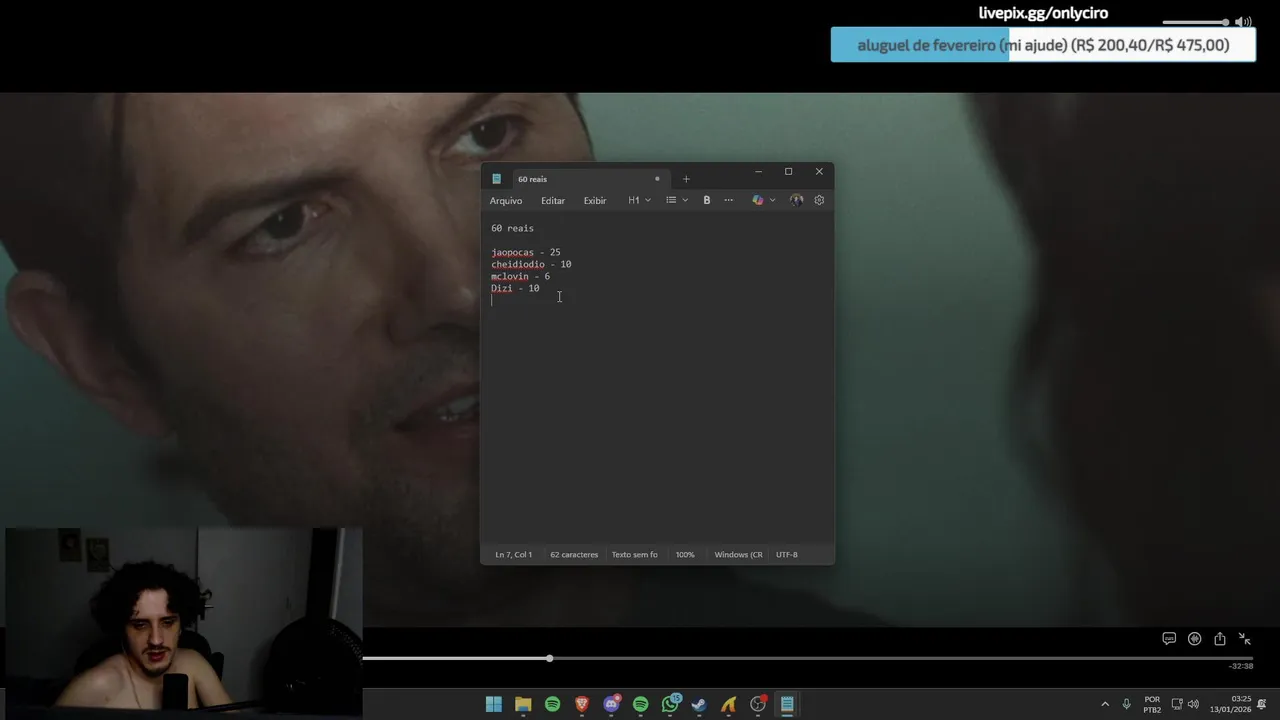Open Steam from the taskbar

pos(699,704)
